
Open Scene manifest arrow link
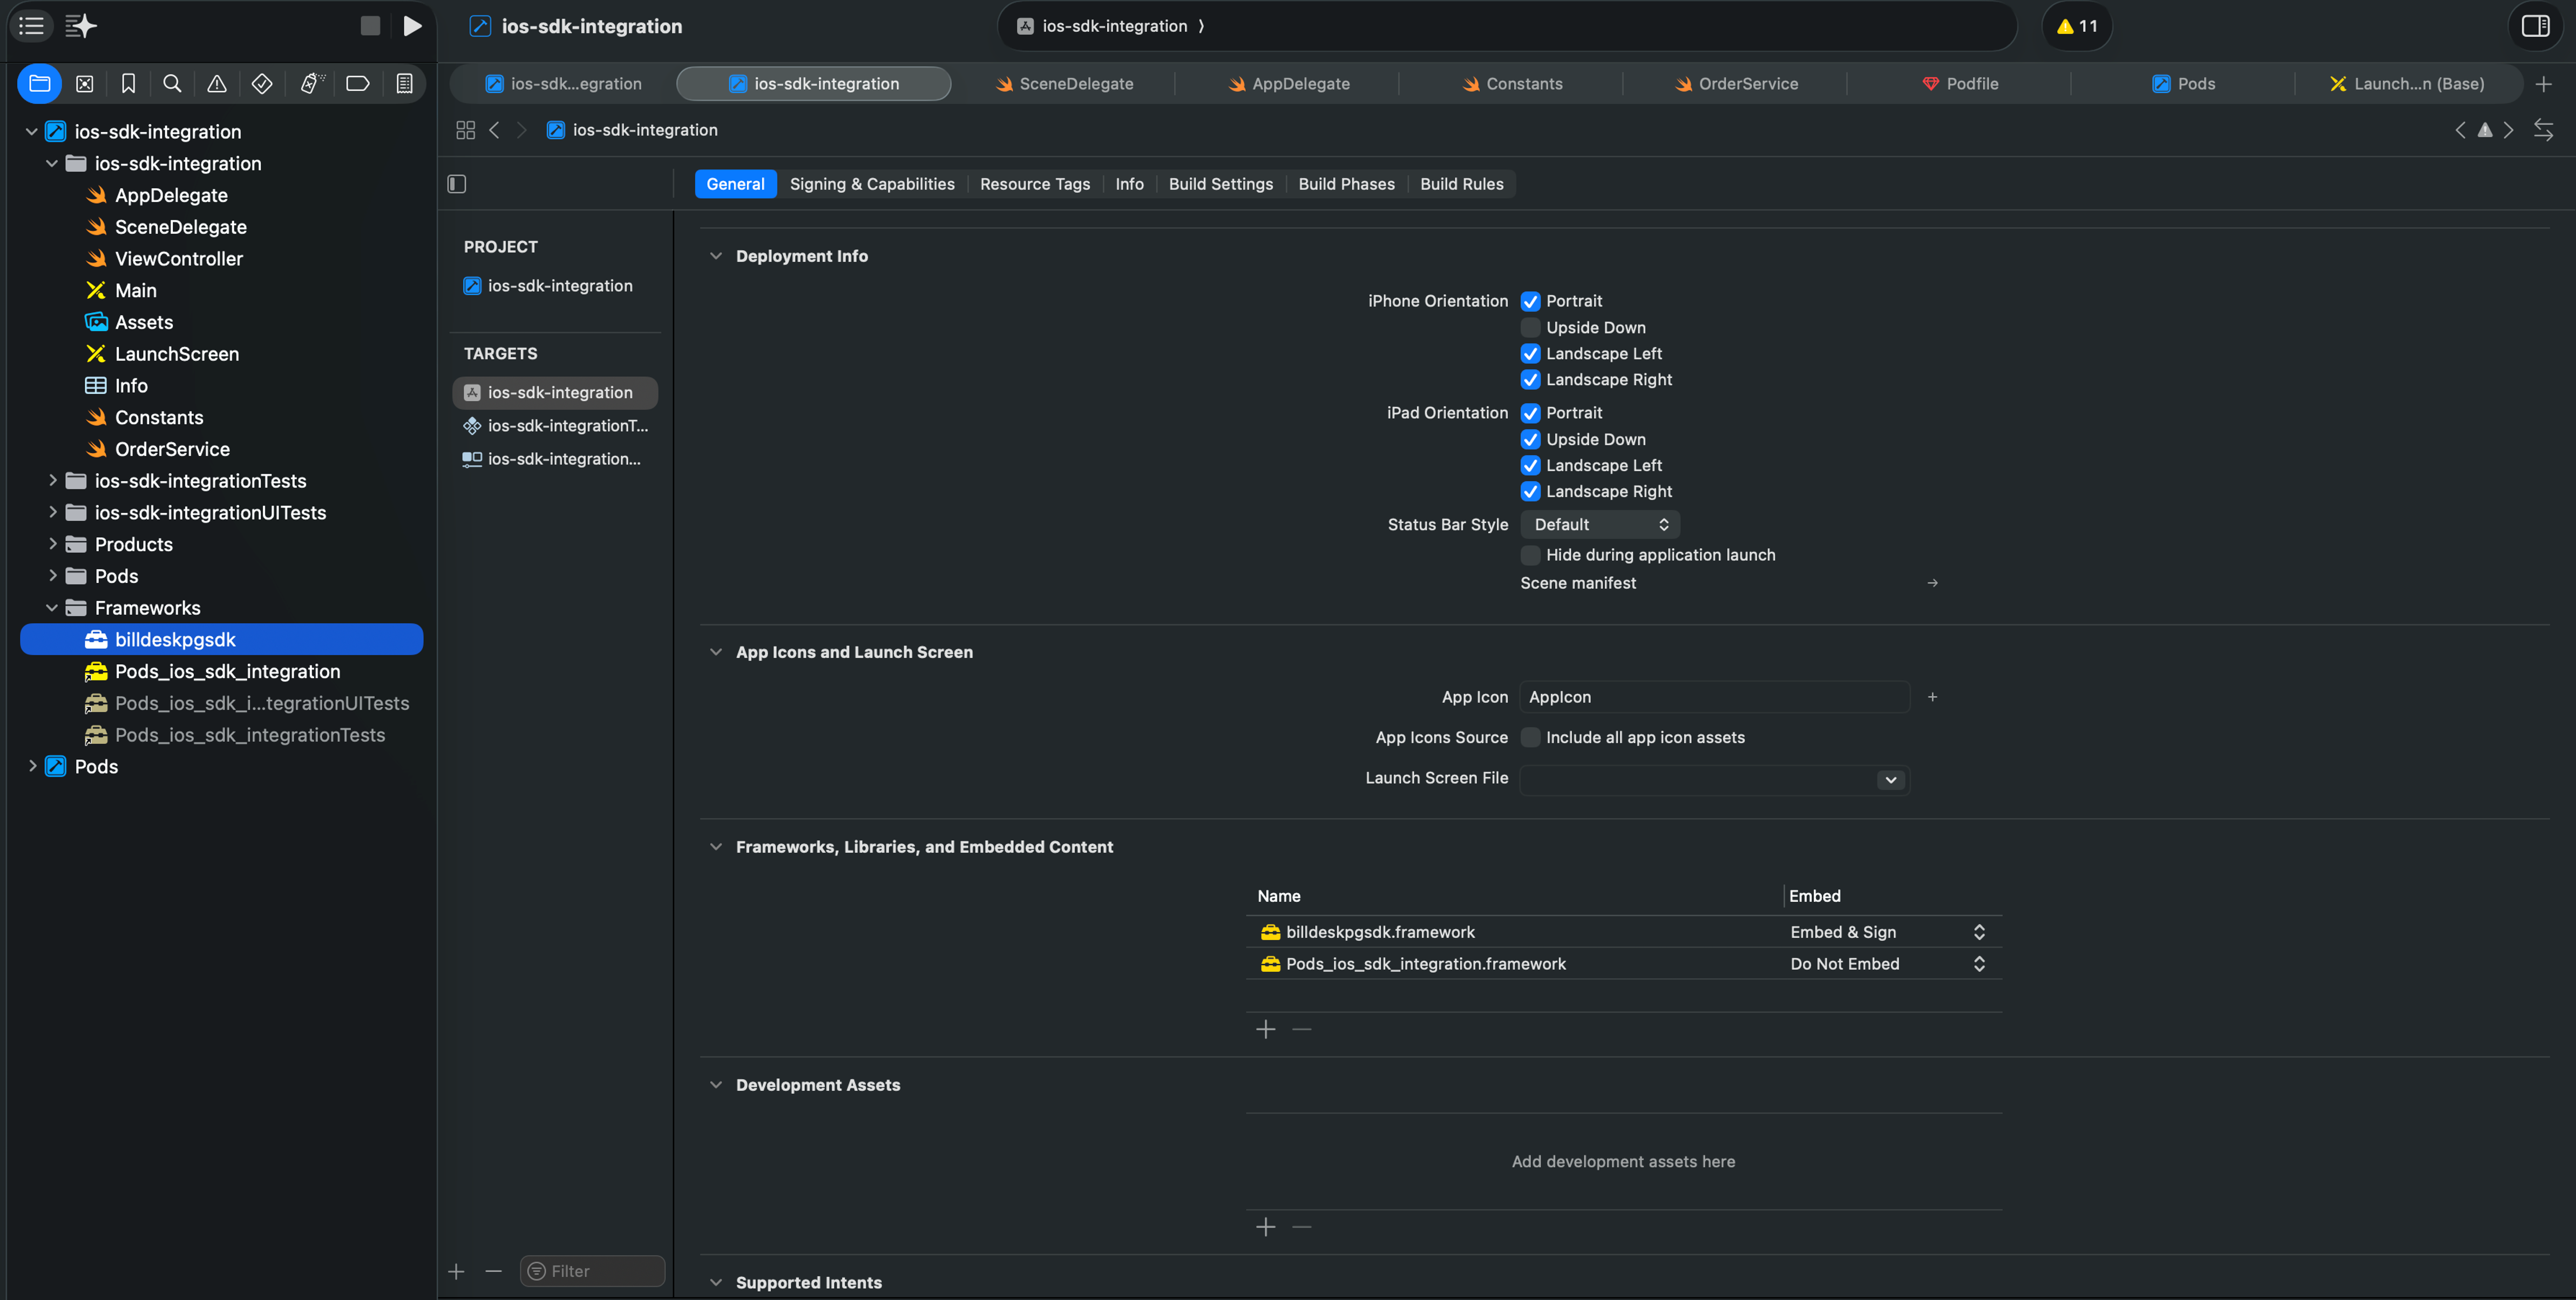click(1933, 583)
